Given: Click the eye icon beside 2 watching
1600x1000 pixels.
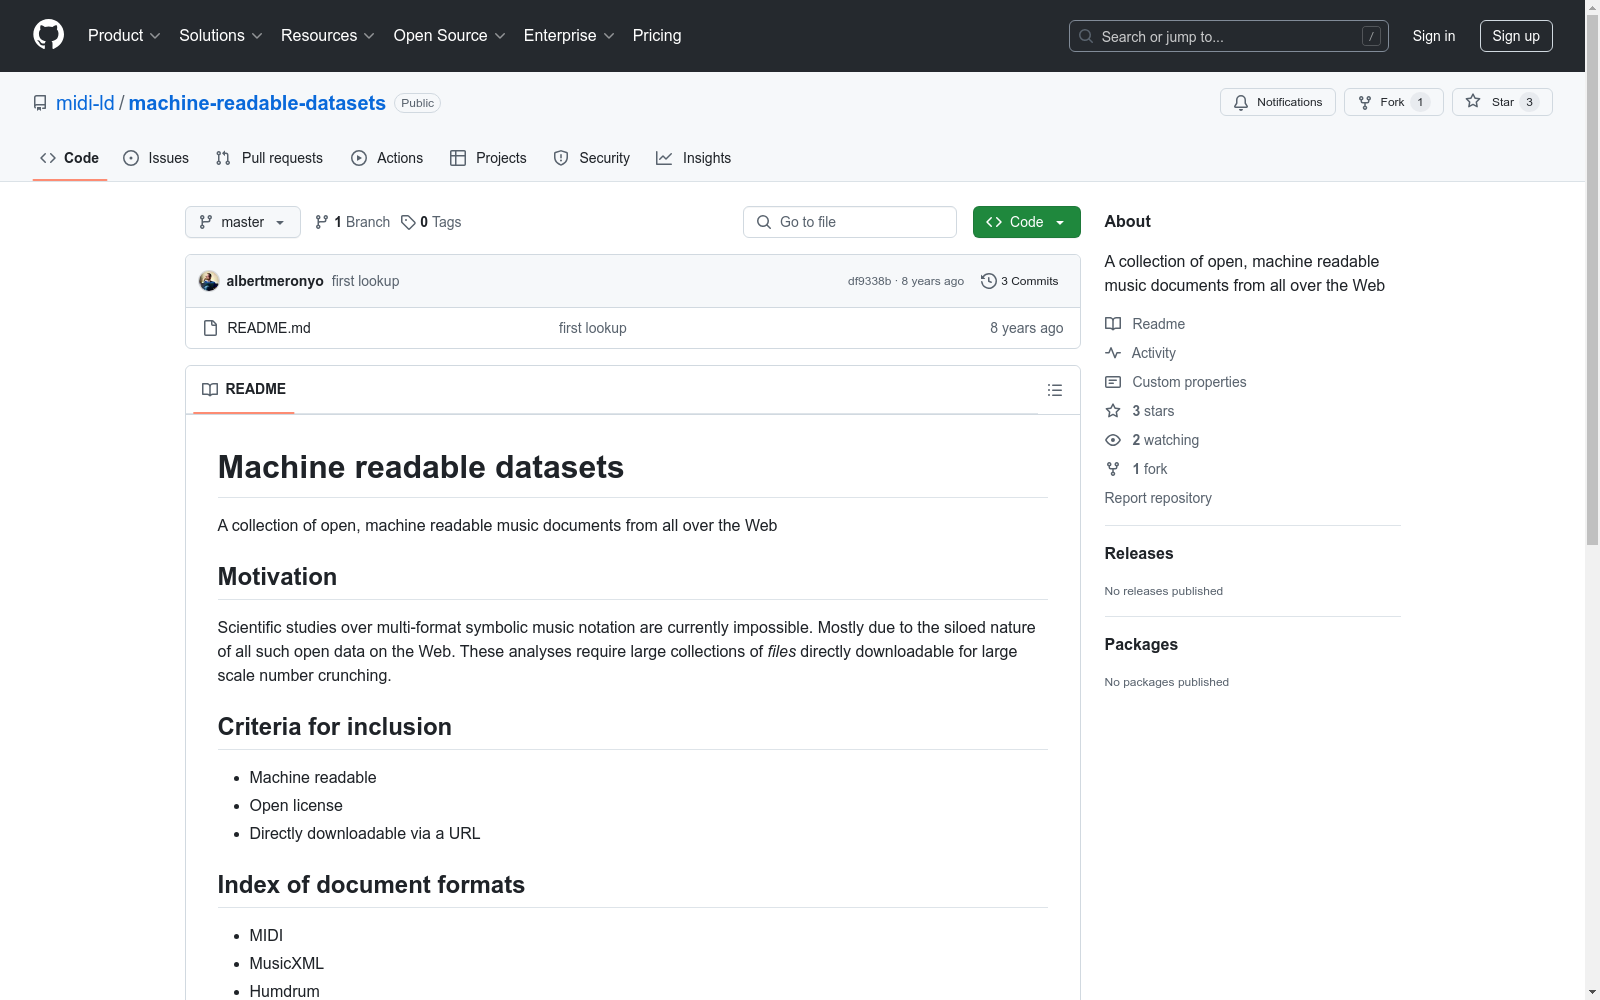Looking at the screenshot, I should click(1113, 440).
